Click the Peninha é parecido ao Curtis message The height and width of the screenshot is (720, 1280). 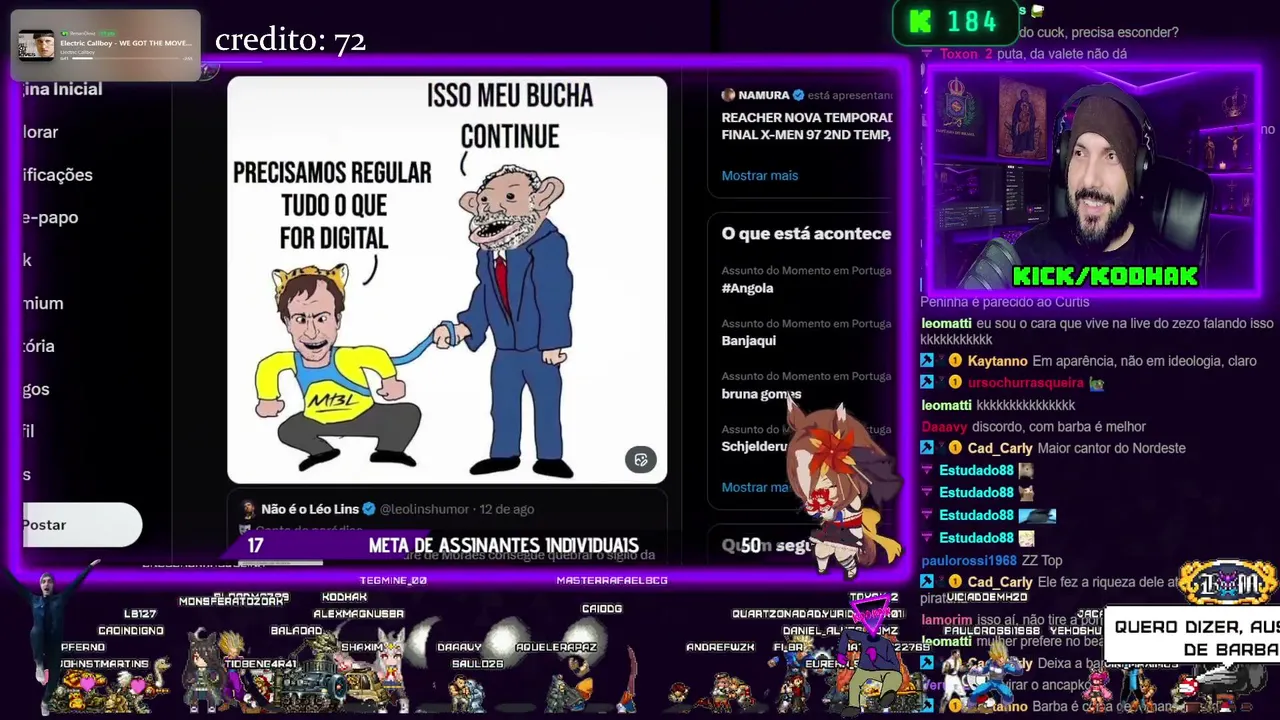pos(1005,302)
